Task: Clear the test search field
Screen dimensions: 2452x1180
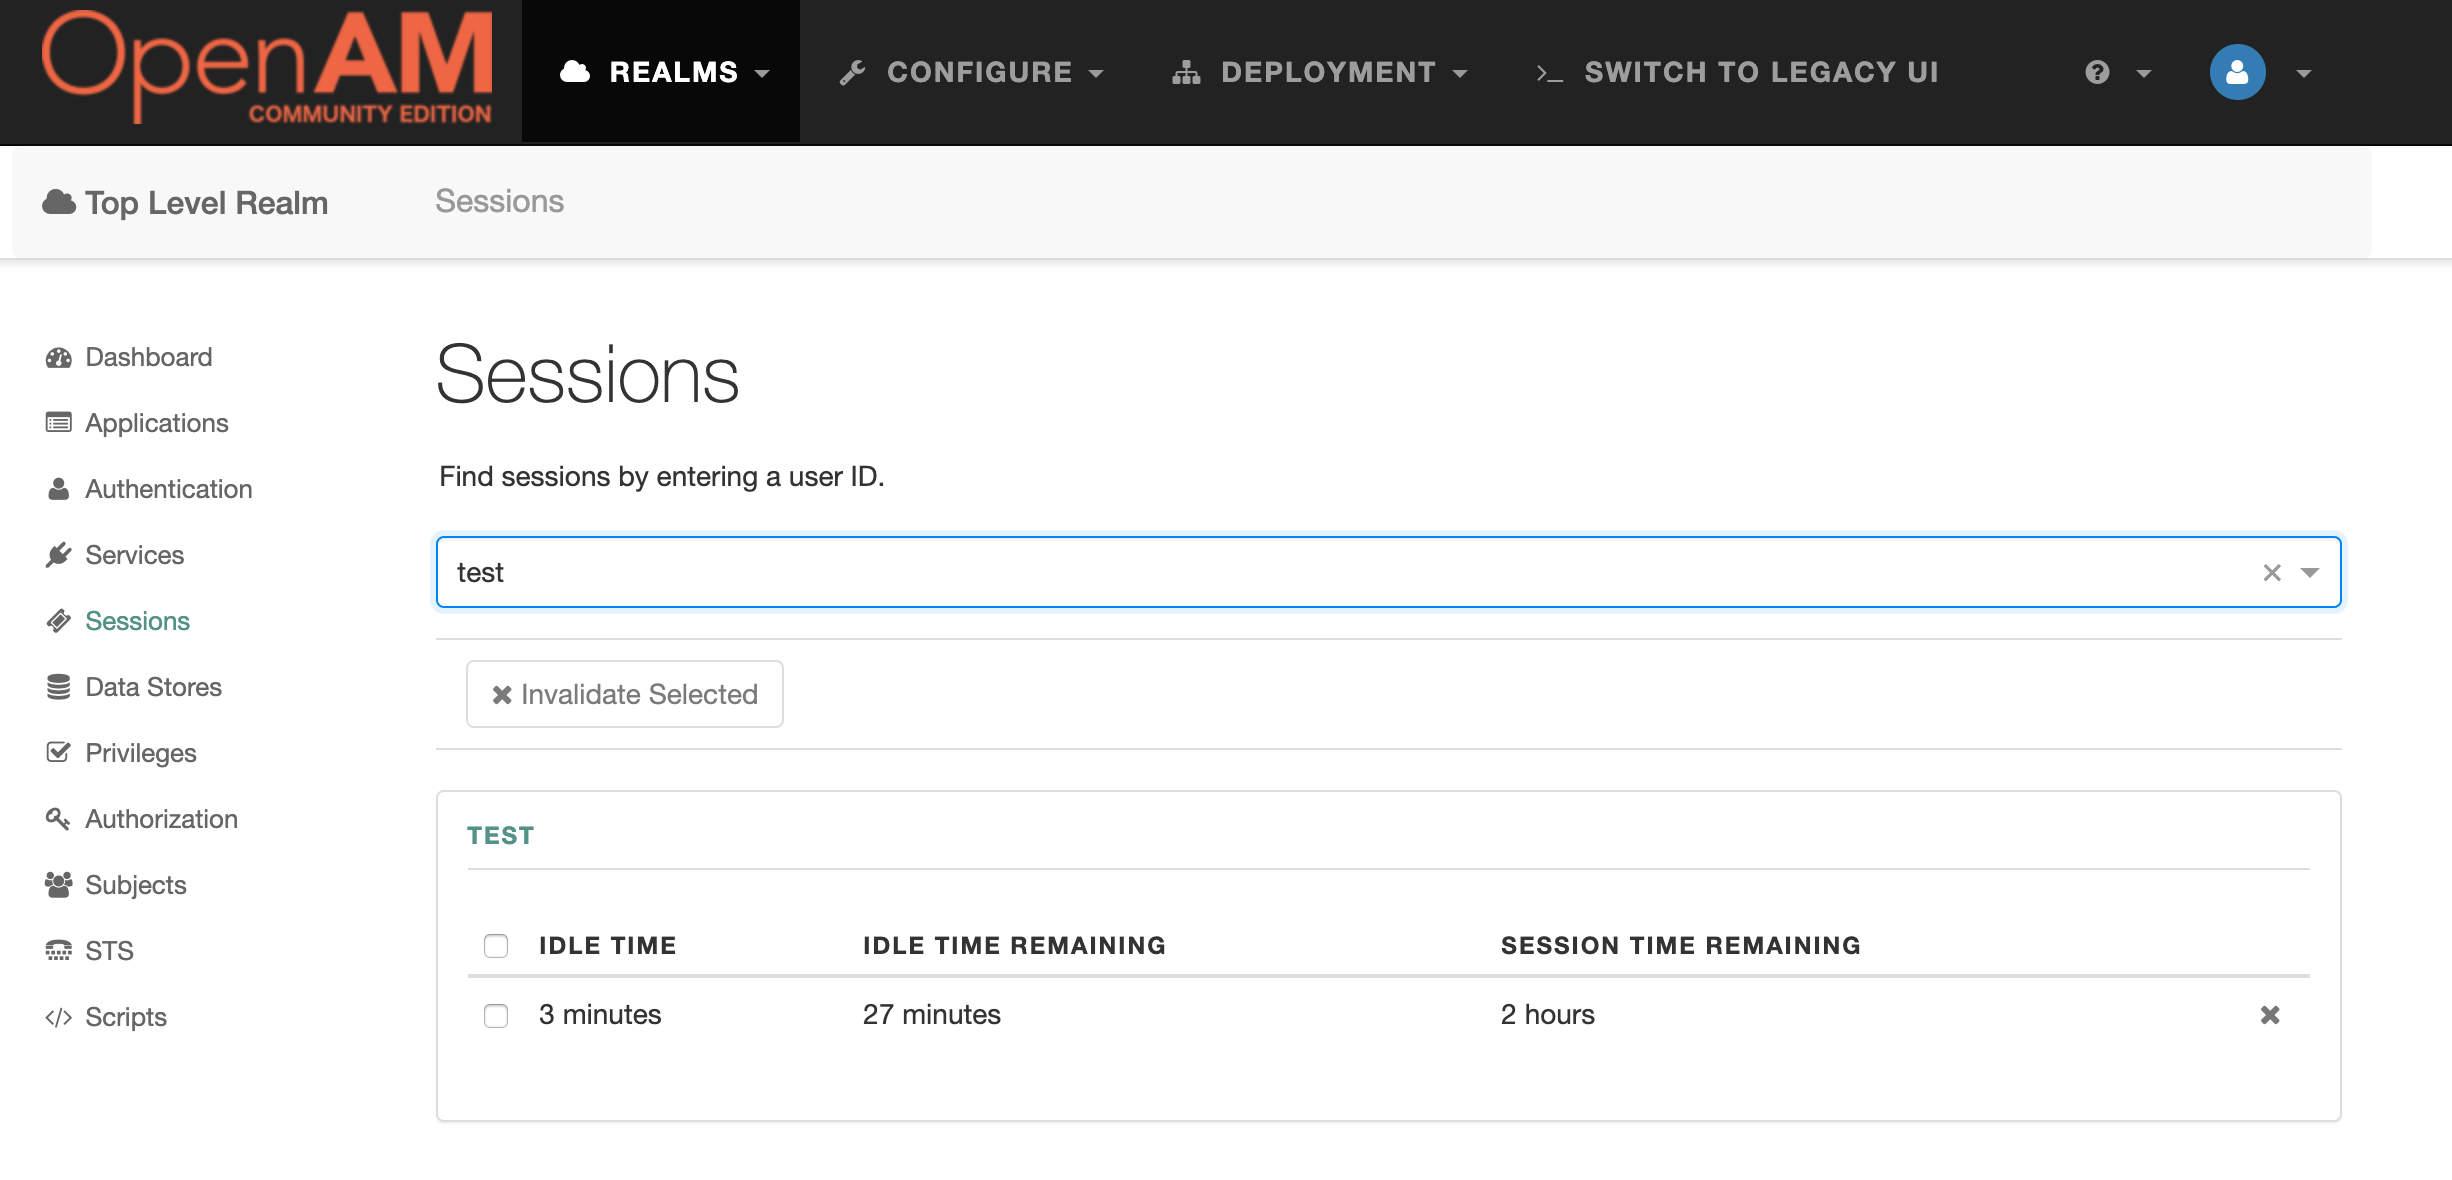Action: click(2272, 572)
